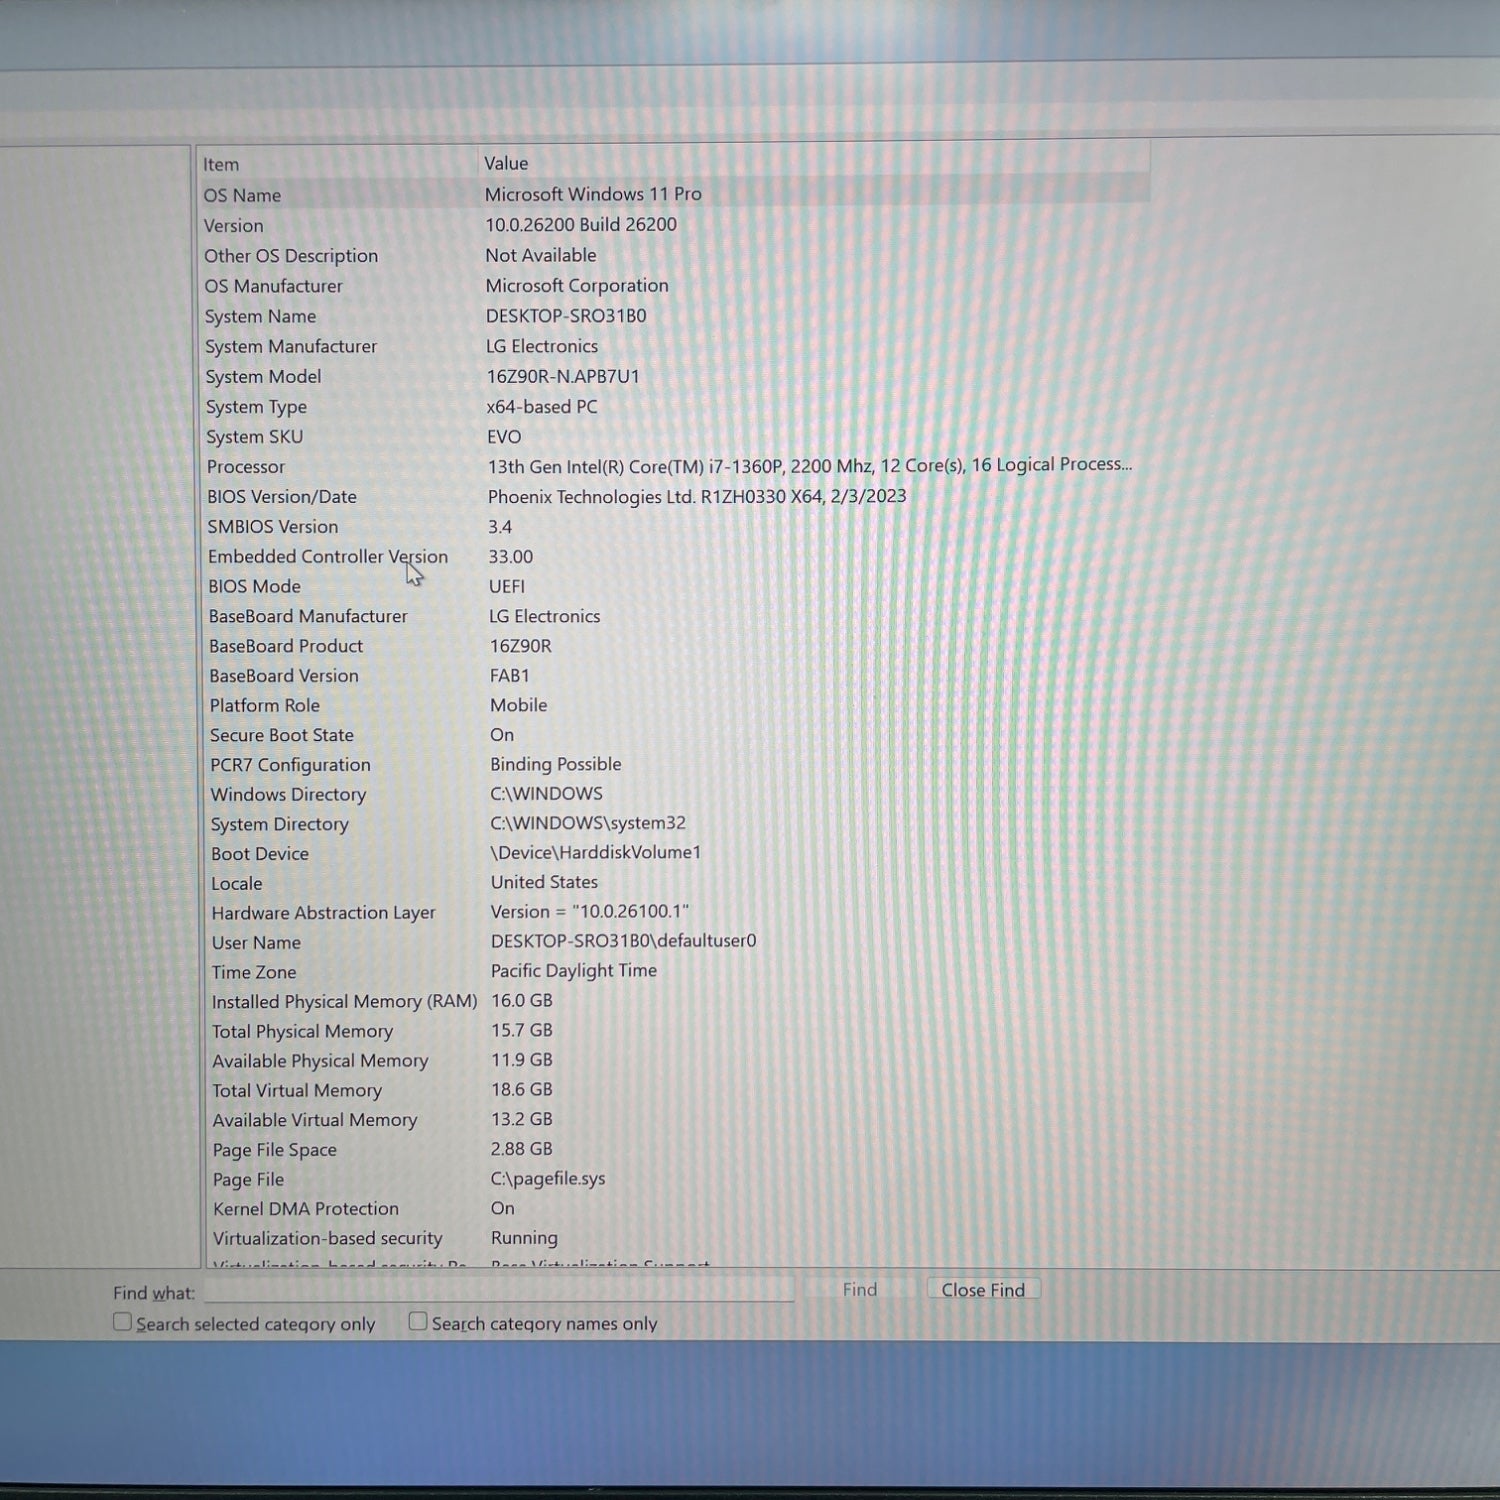
Task: Enable 'Search category names only' checkbox
Action: click(x=418, y=1321)
